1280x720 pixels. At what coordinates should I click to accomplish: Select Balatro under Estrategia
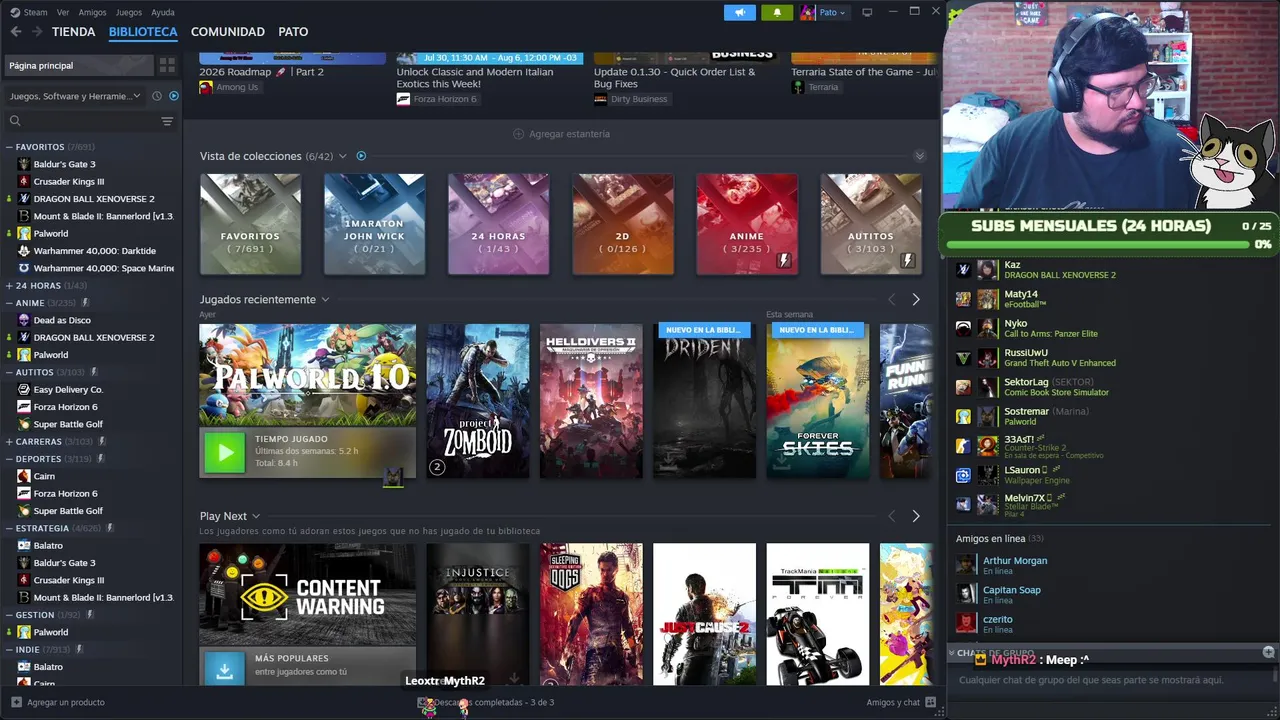click(x=48, y=545)
